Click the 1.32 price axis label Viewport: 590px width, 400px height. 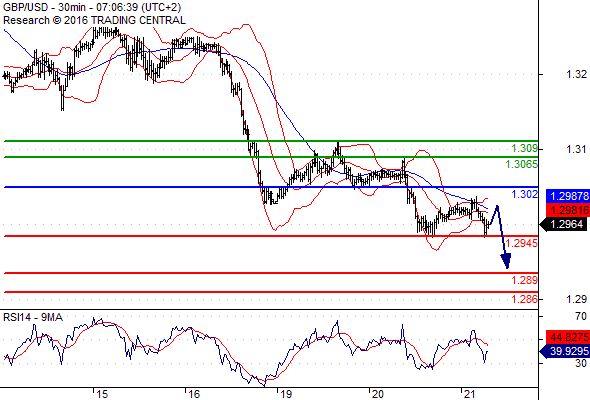point(576,74)
